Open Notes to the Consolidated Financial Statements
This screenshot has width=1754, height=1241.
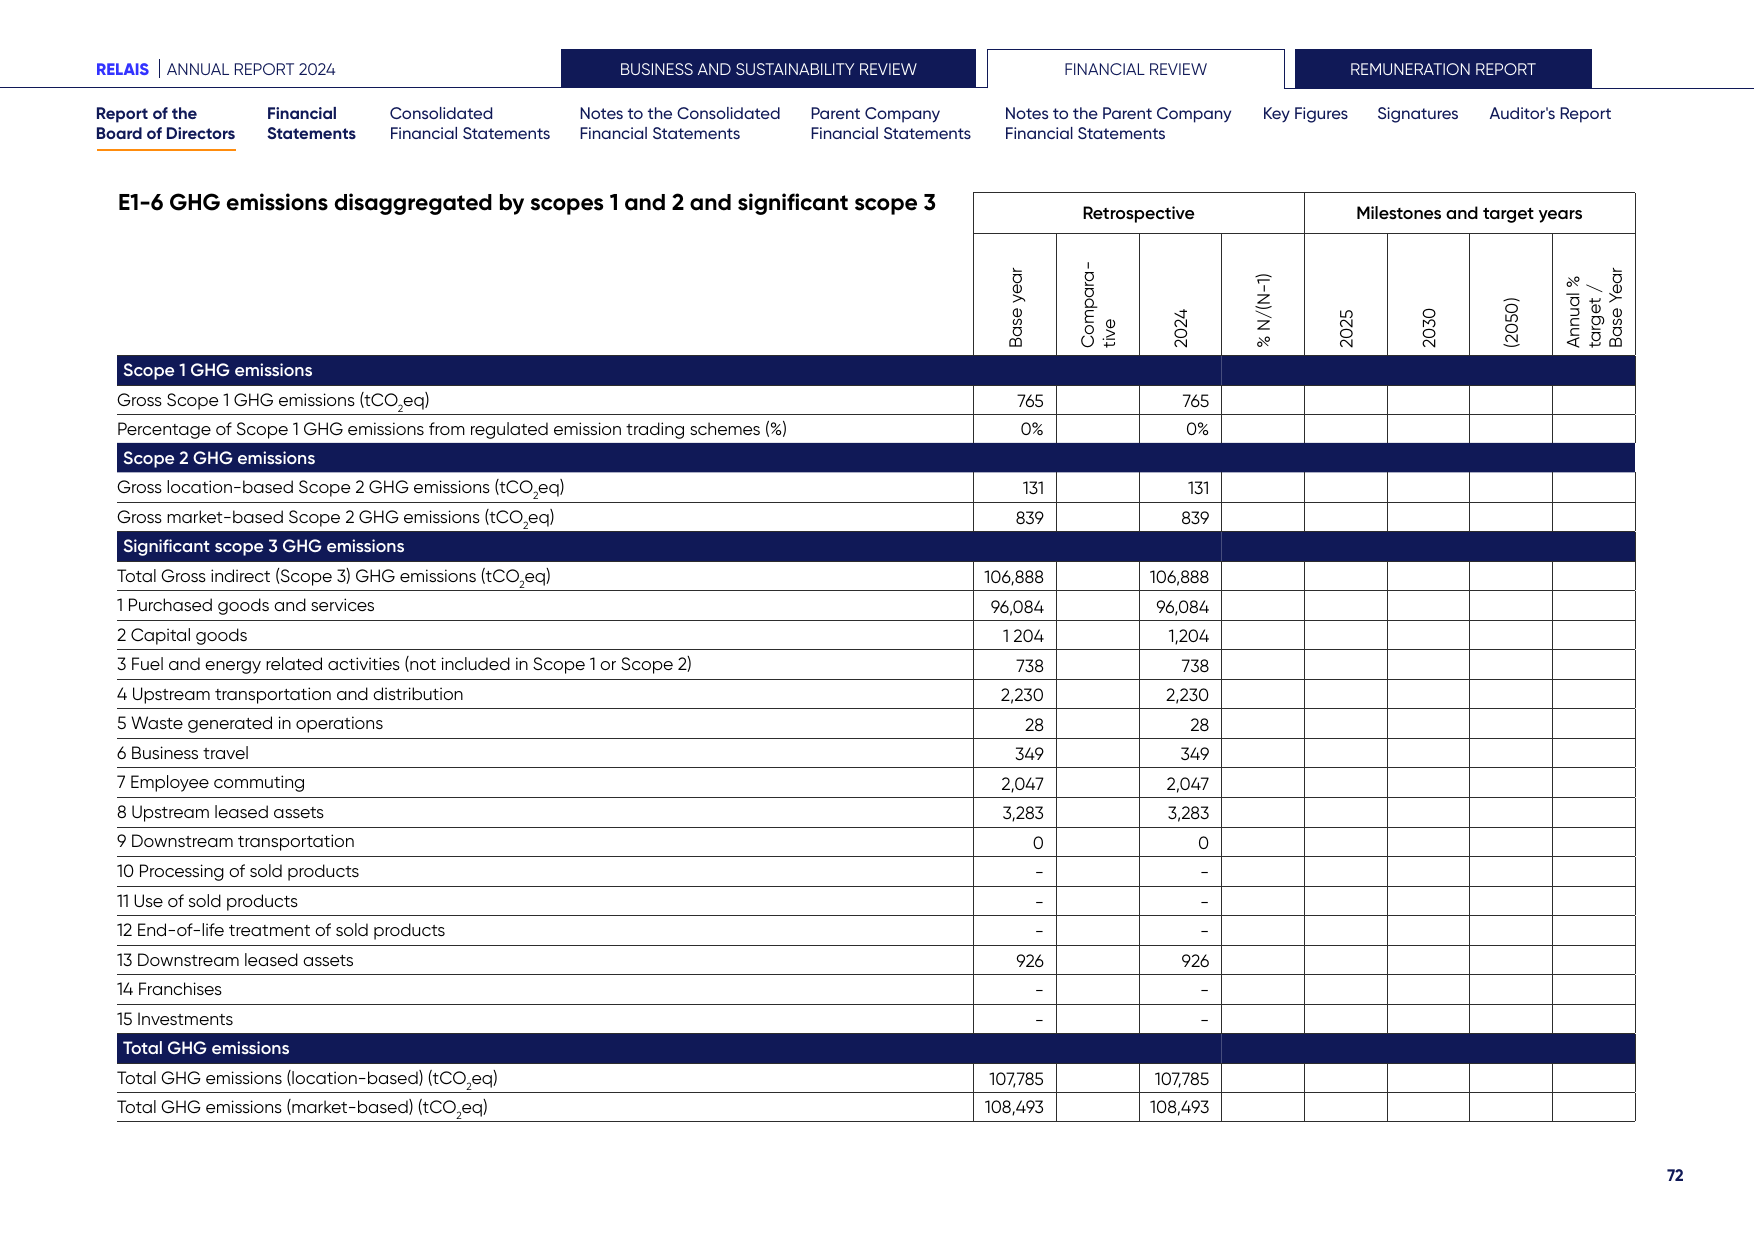679,124
